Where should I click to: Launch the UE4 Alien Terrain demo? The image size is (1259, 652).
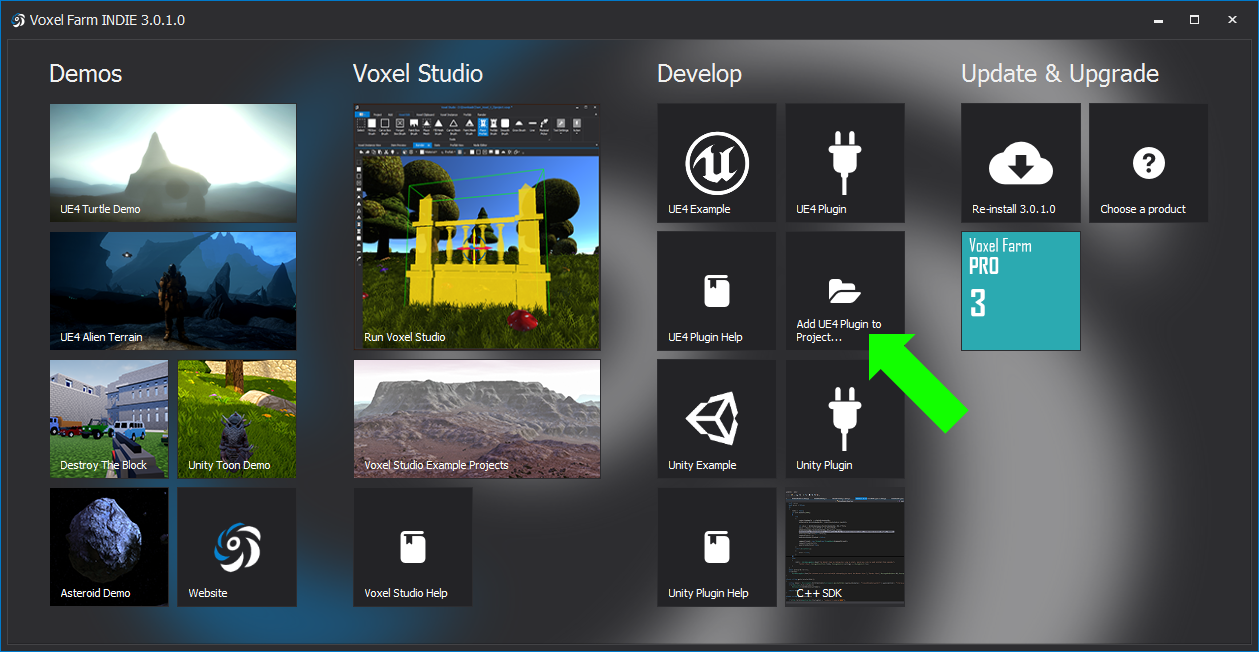[x=173, y=291]
